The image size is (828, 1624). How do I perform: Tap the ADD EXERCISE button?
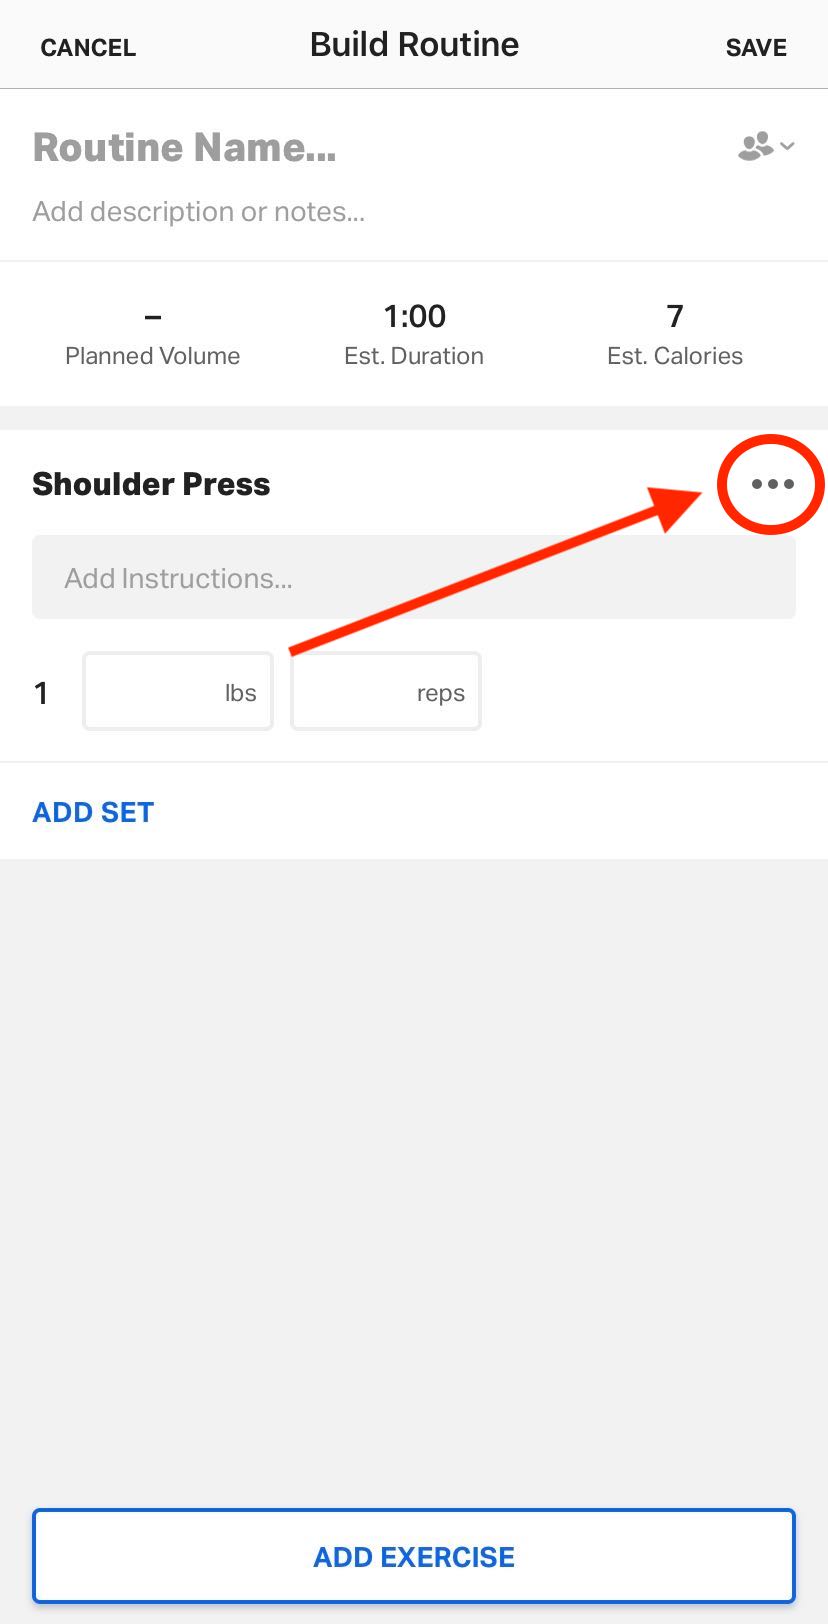point(414,1556)
